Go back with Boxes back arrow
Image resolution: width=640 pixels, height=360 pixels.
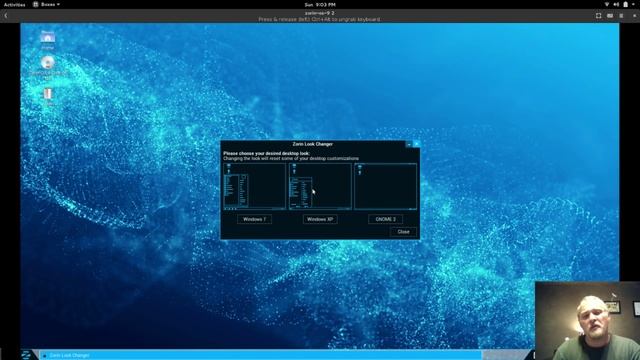6,16
